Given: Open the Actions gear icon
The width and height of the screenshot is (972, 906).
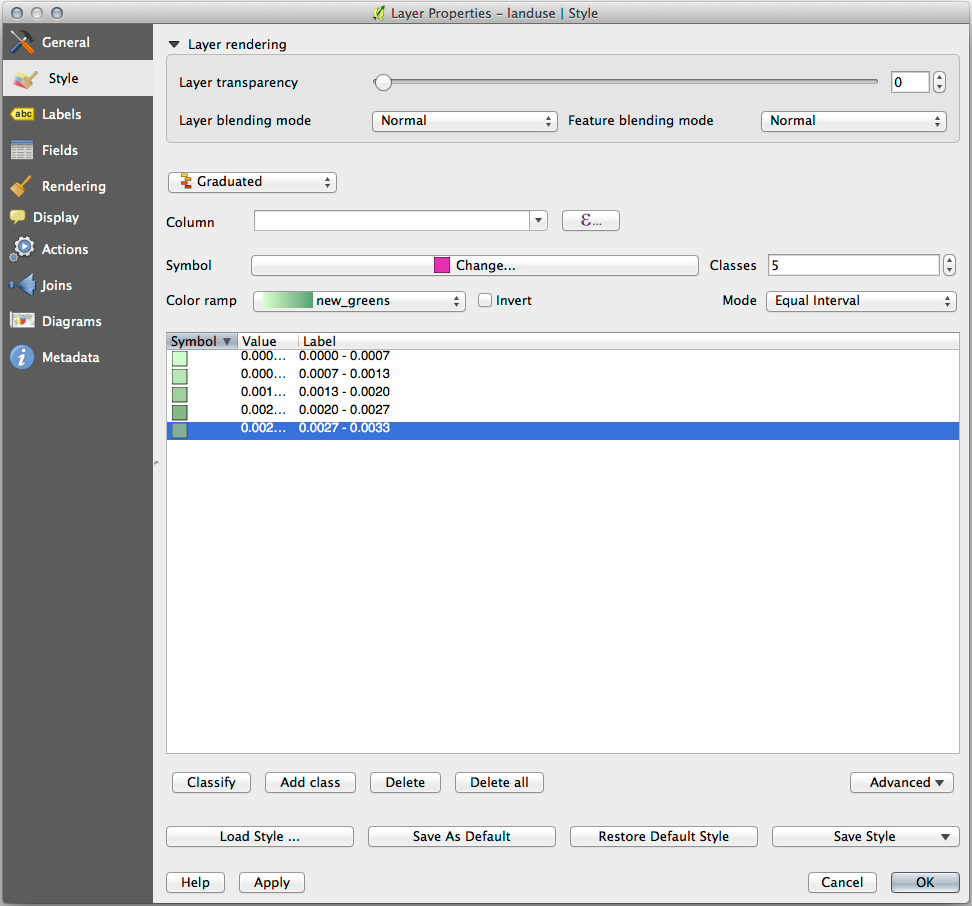Looking at the screenshot, I should pos(22,249).
